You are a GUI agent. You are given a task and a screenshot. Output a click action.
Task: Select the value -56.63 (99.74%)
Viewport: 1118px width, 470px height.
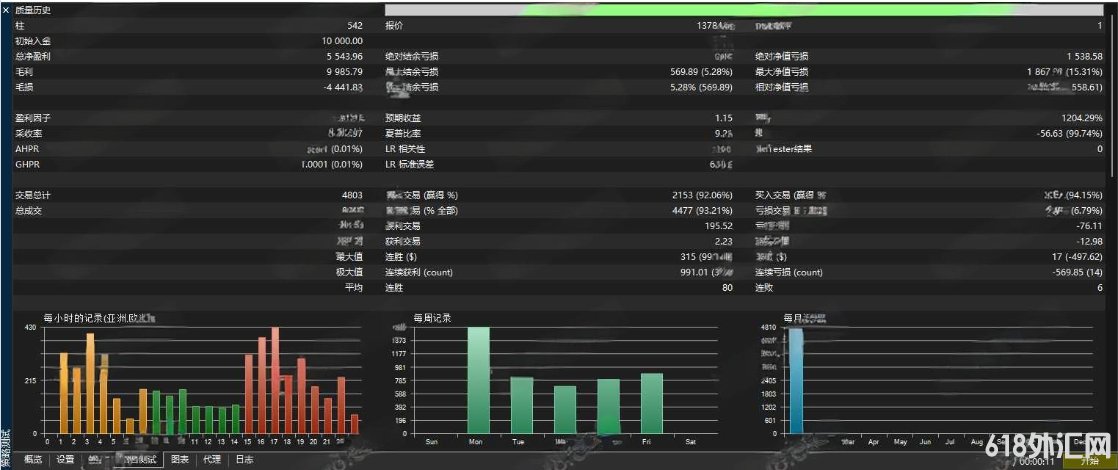[x=1070, y=133]
